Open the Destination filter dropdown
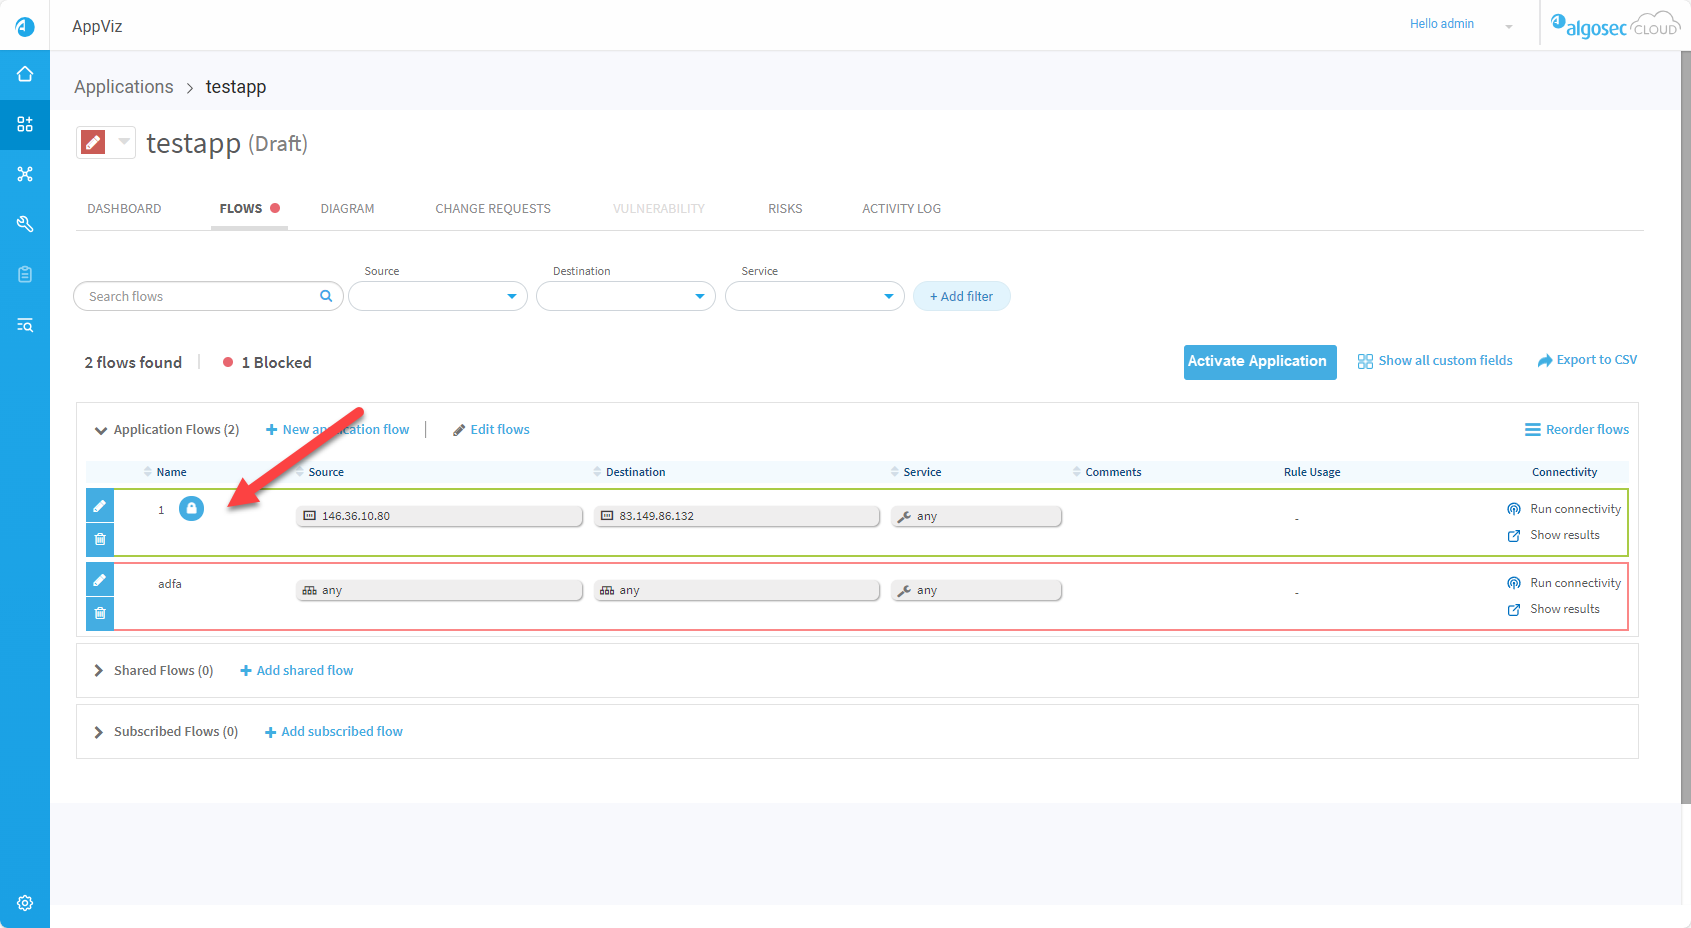Viewport: 1691px width, 928px height. point(626,296)
